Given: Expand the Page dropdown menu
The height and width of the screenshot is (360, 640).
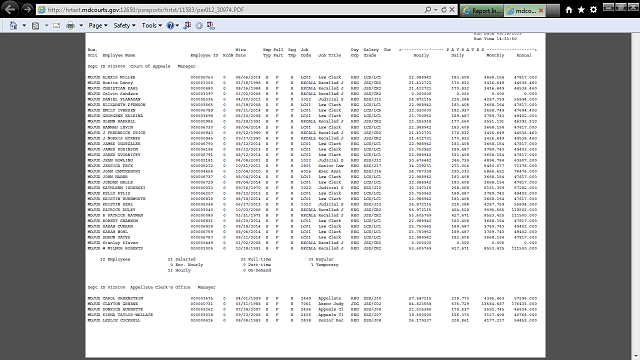Looking at the screenshot, I should click(x=98, y=25).
